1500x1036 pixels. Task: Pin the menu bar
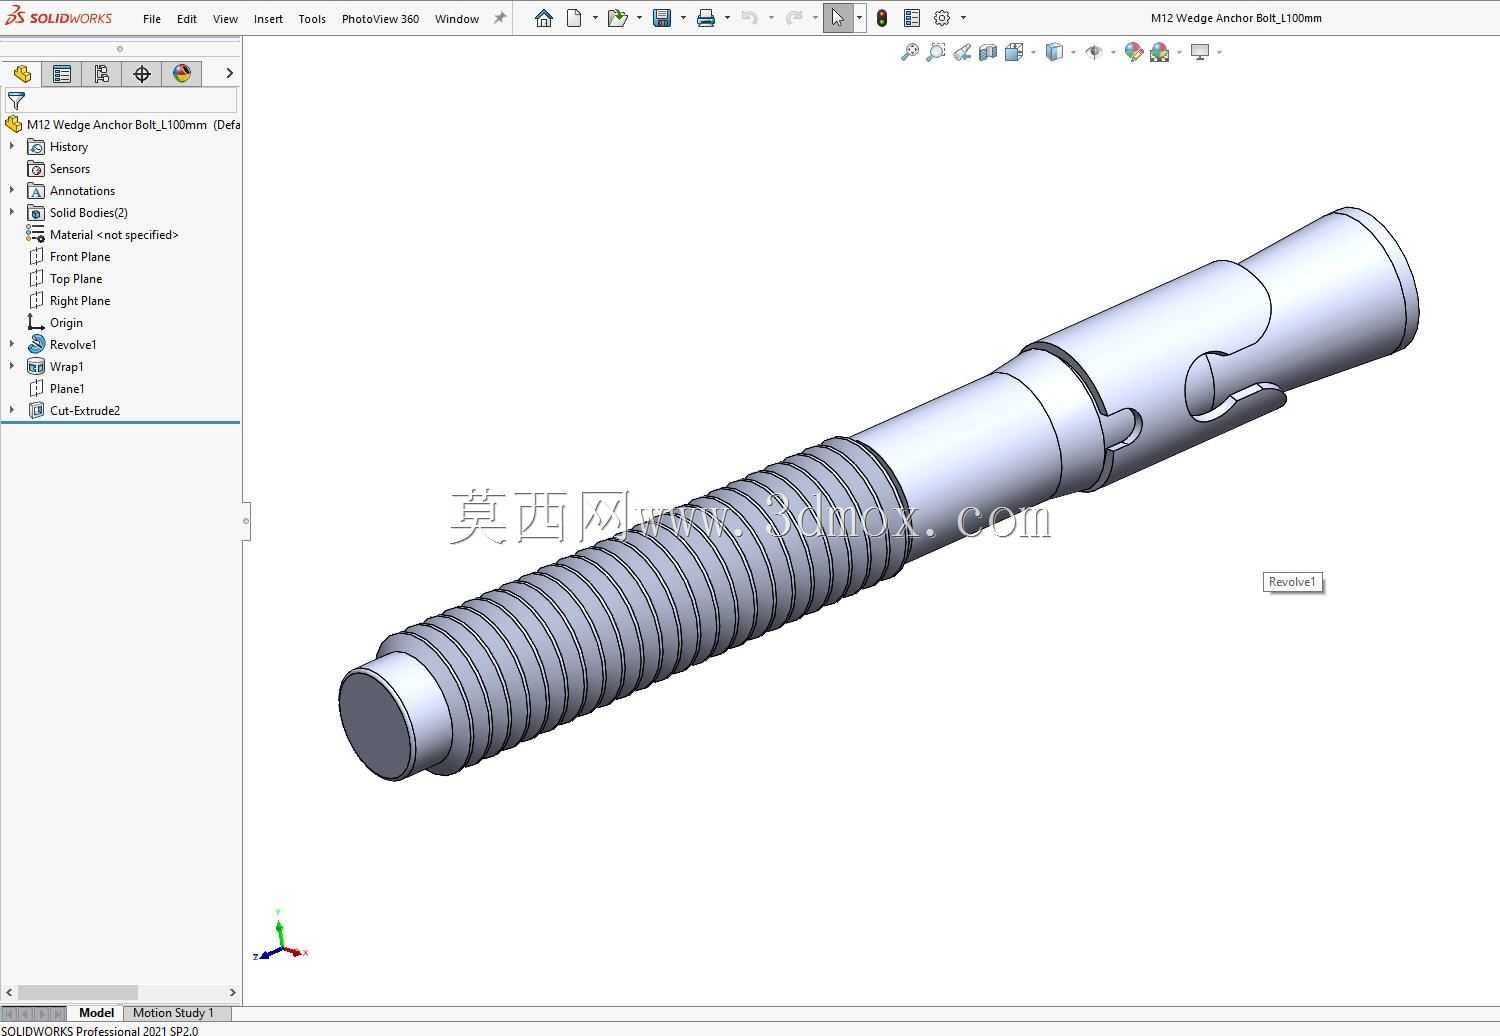pos(500,18)
